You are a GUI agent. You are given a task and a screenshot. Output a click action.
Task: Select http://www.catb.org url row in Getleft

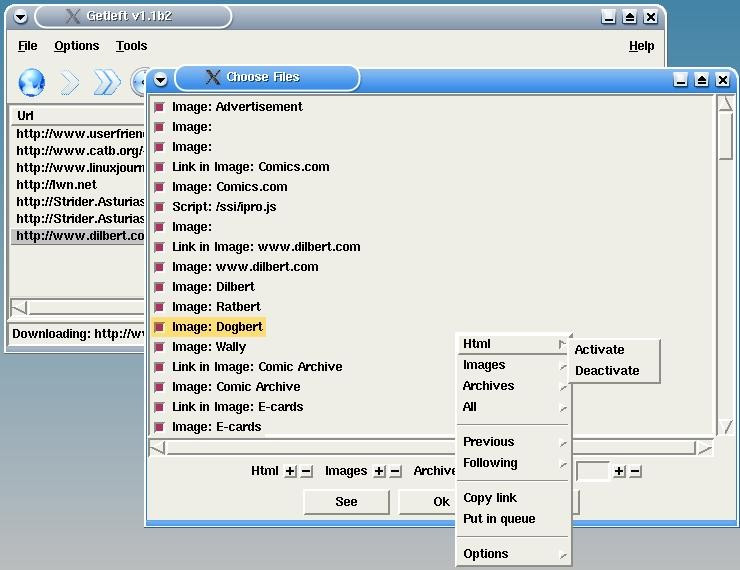pos(78,151)
